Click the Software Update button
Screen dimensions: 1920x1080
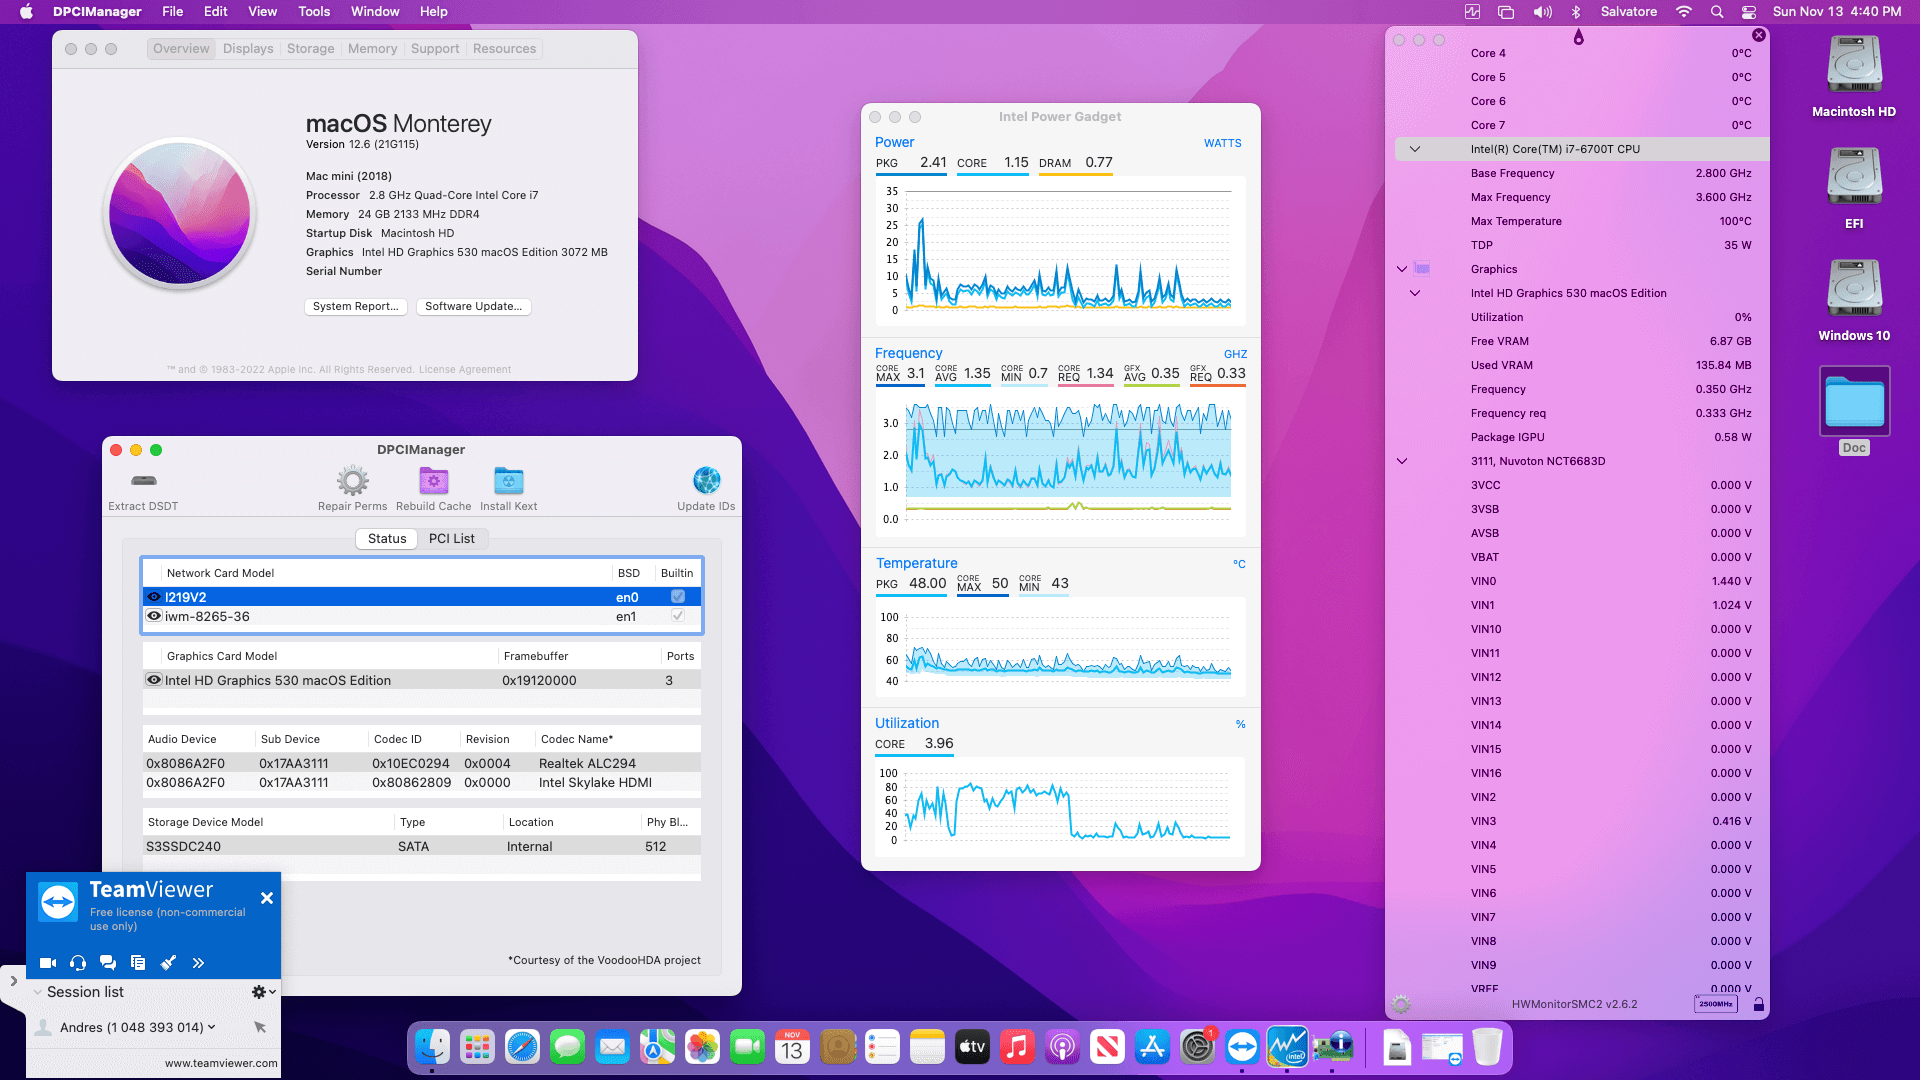(474, 306)
